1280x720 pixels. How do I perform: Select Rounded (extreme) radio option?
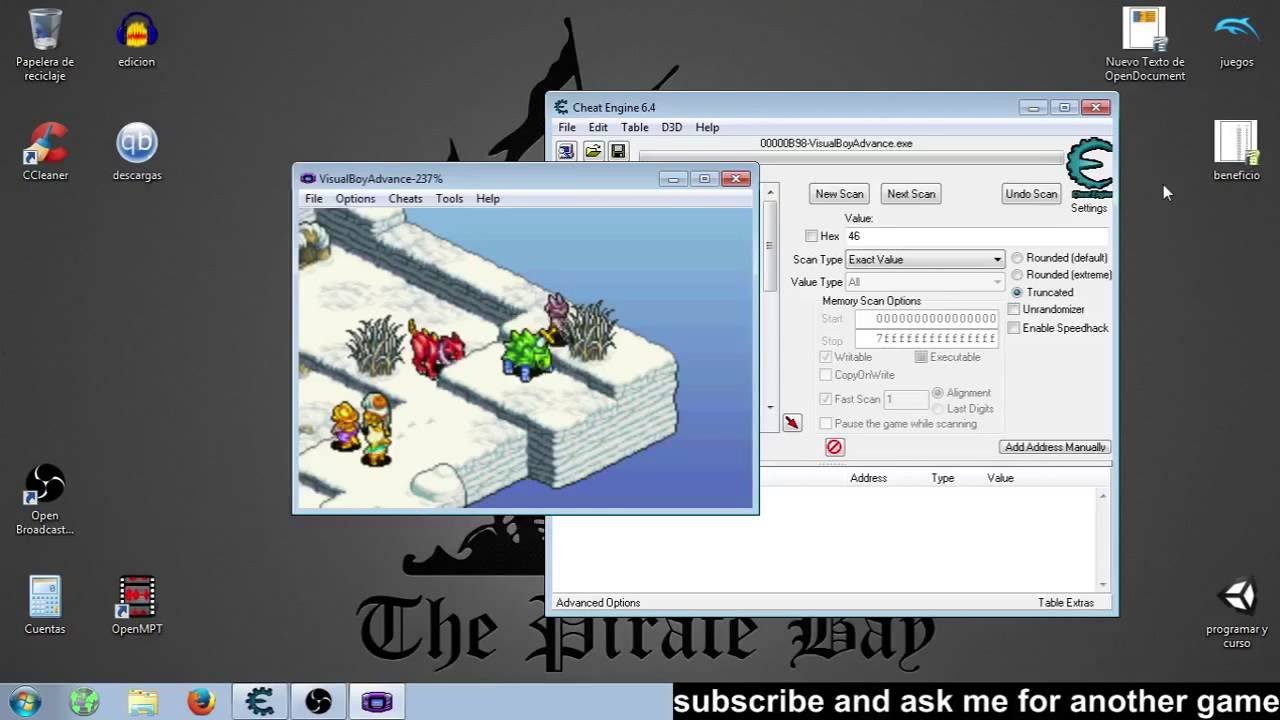tap(1017, 275)
